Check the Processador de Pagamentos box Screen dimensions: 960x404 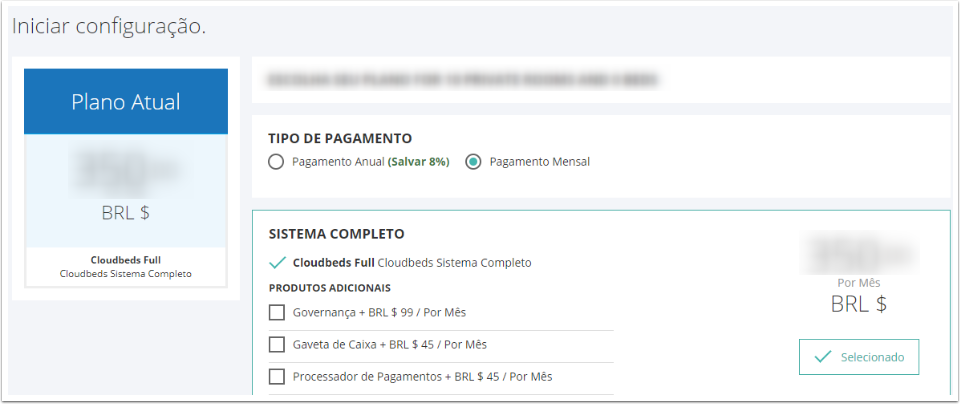coord(277,376)
